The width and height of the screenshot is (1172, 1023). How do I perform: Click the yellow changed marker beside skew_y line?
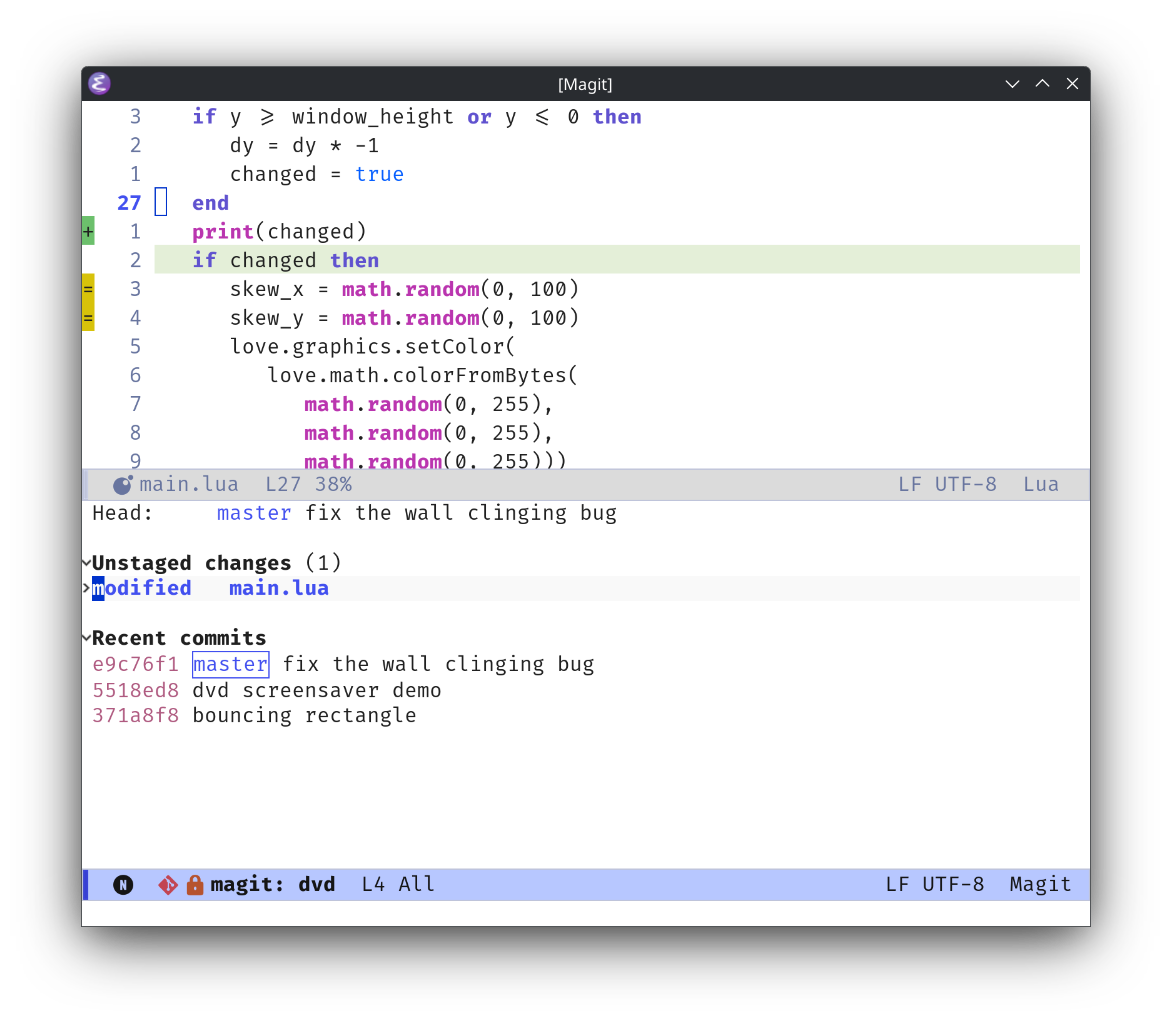pyautogui.click(x=88, y=318)
